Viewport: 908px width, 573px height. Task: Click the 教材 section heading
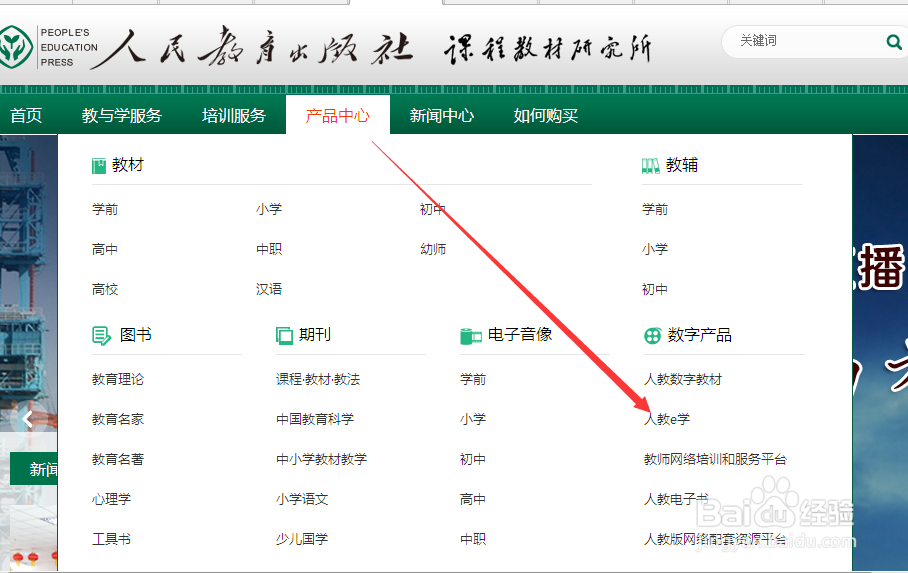point(128,165)
